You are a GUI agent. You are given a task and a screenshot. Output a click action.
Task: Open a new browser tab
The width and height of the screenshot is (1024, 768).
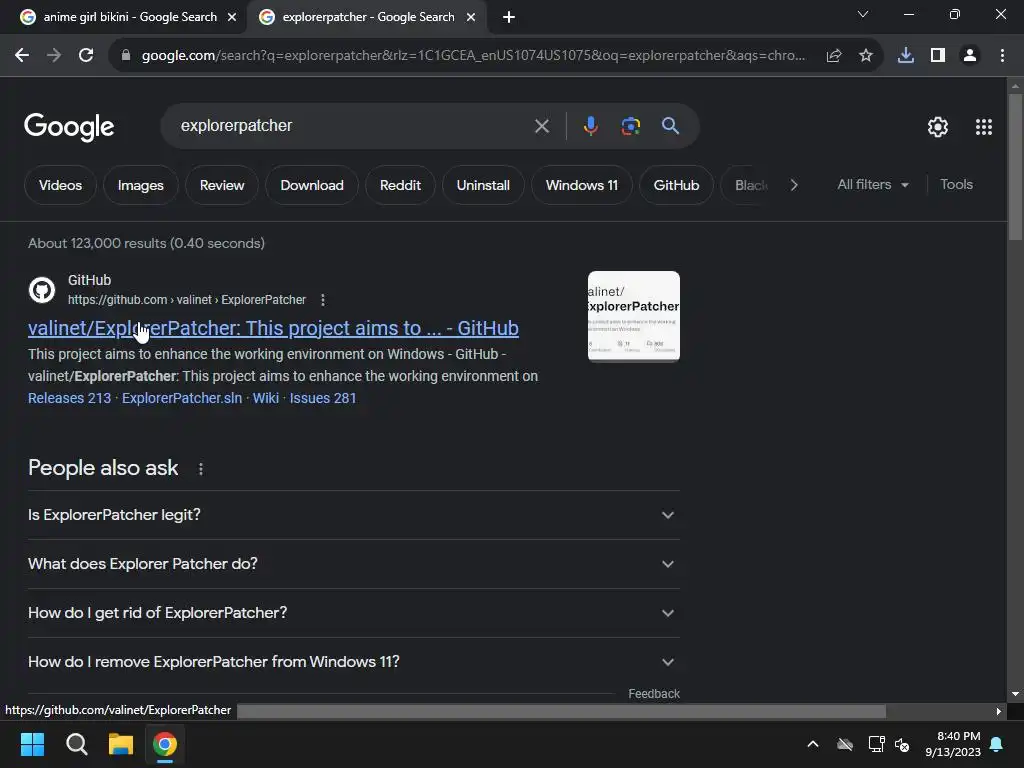pyautogui.click(x=509, y=17)
